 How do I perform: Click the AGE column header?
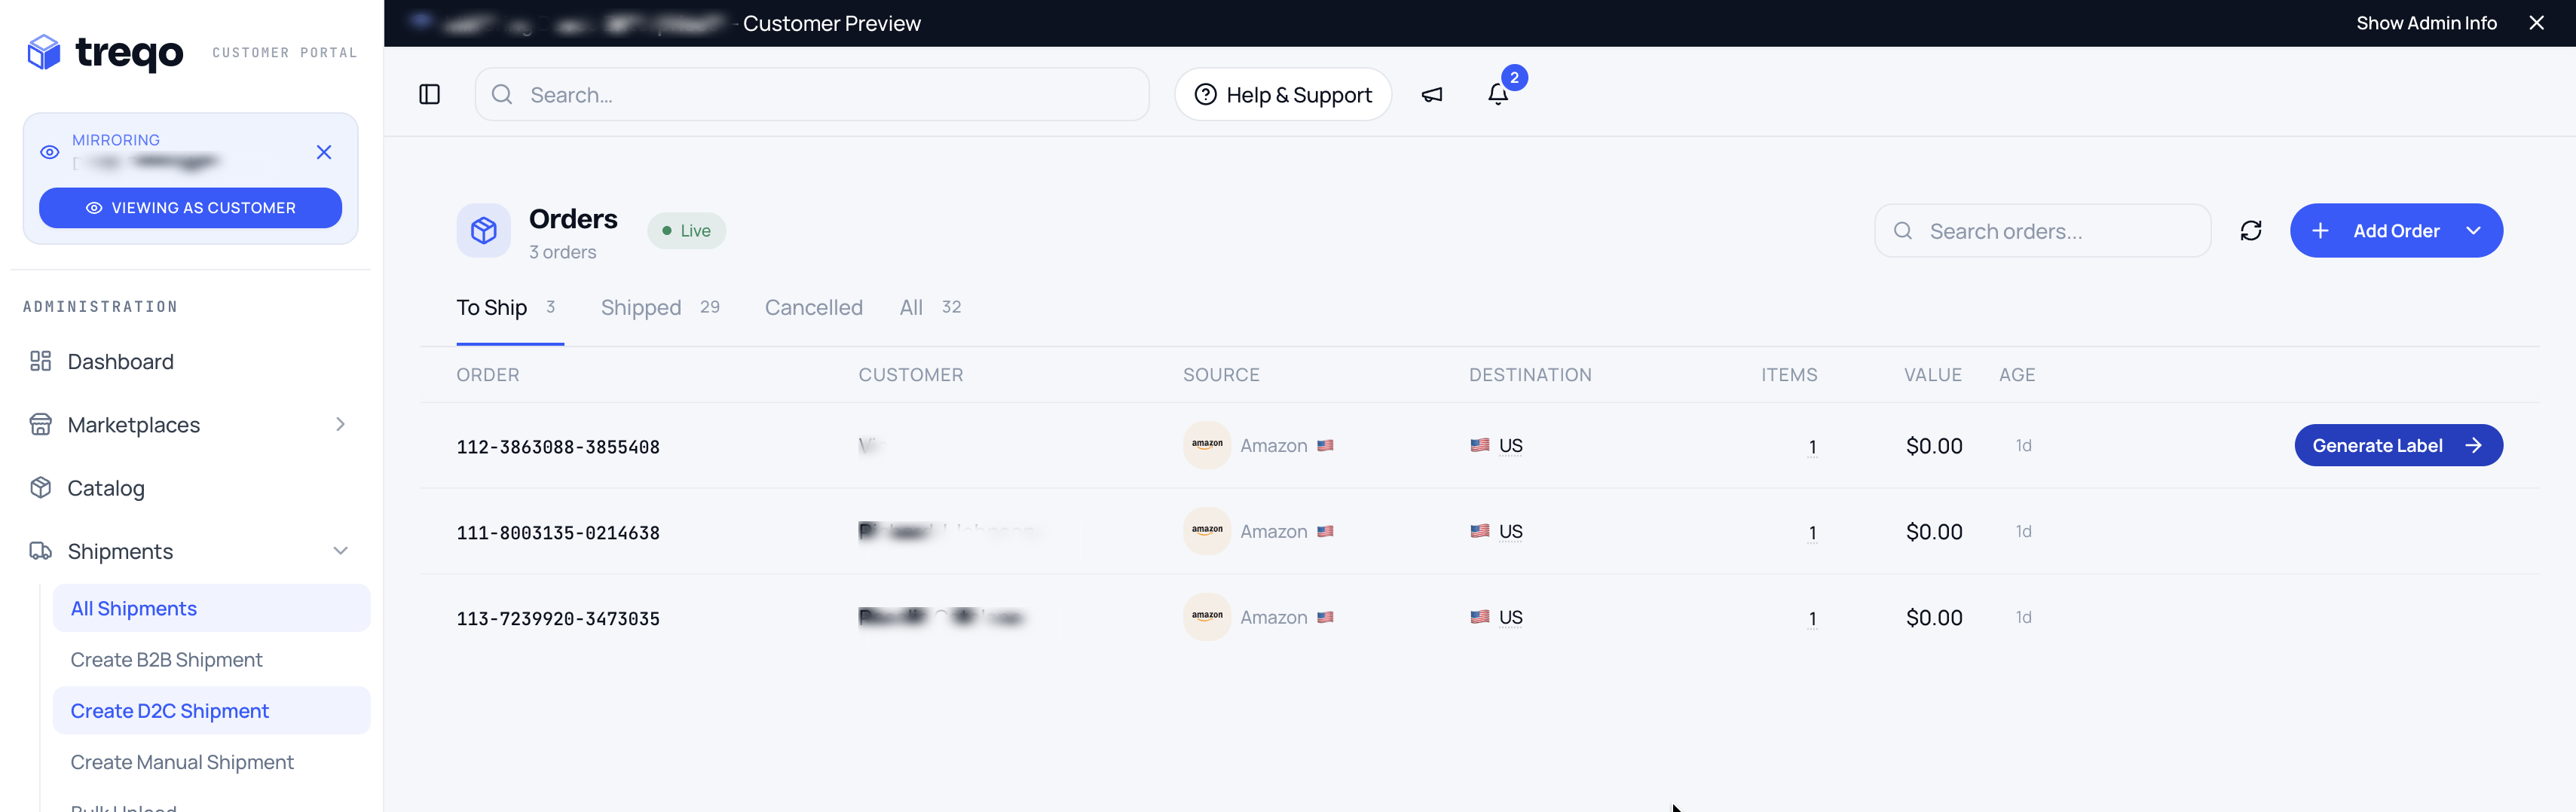[x=2017, y=375]
